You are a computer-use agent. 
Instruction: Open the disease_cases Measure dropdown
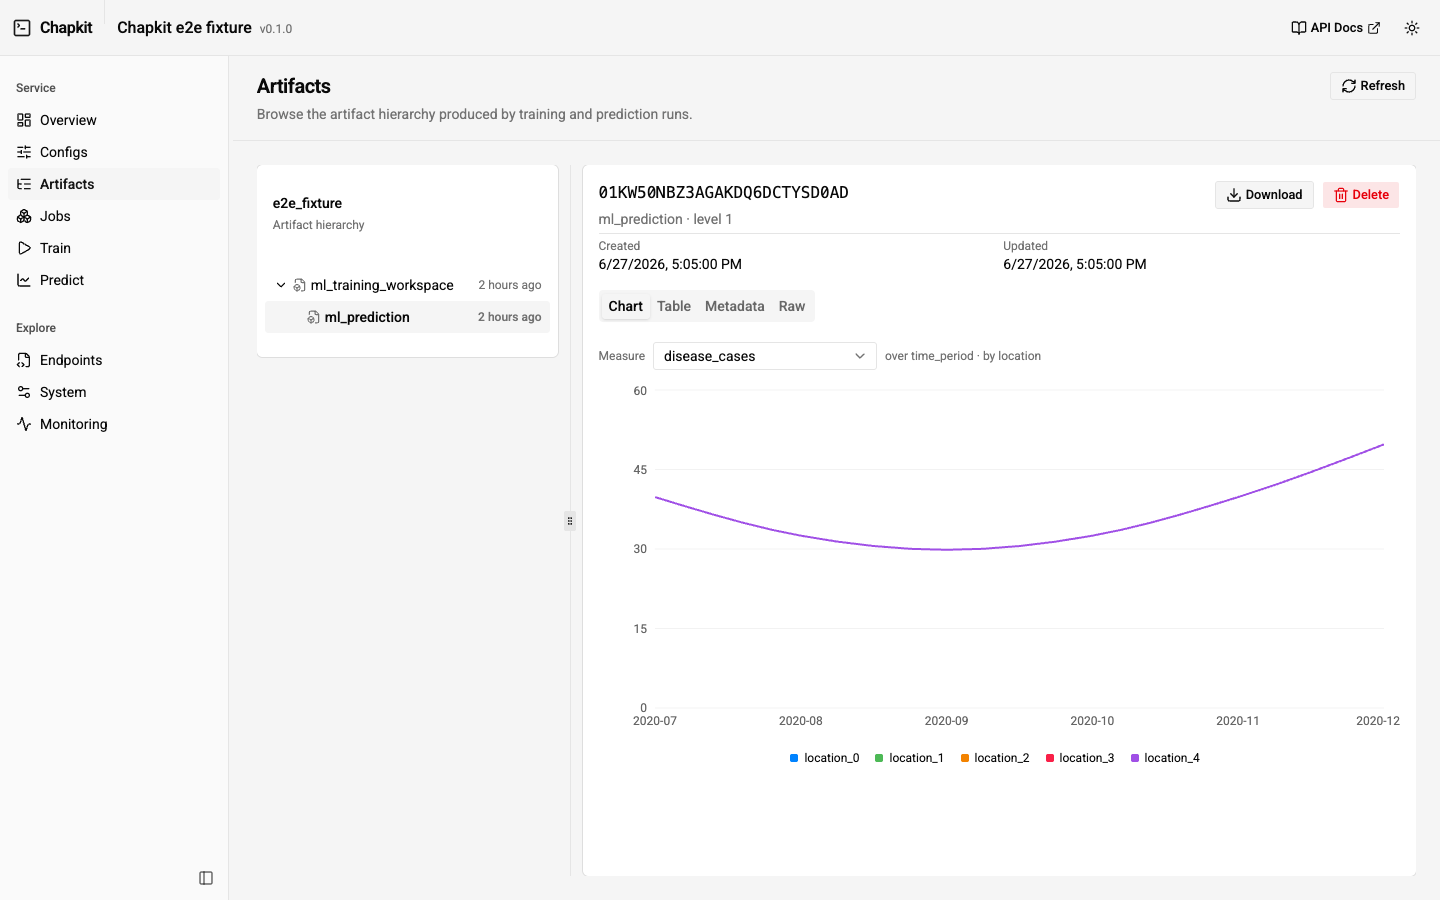764,356
